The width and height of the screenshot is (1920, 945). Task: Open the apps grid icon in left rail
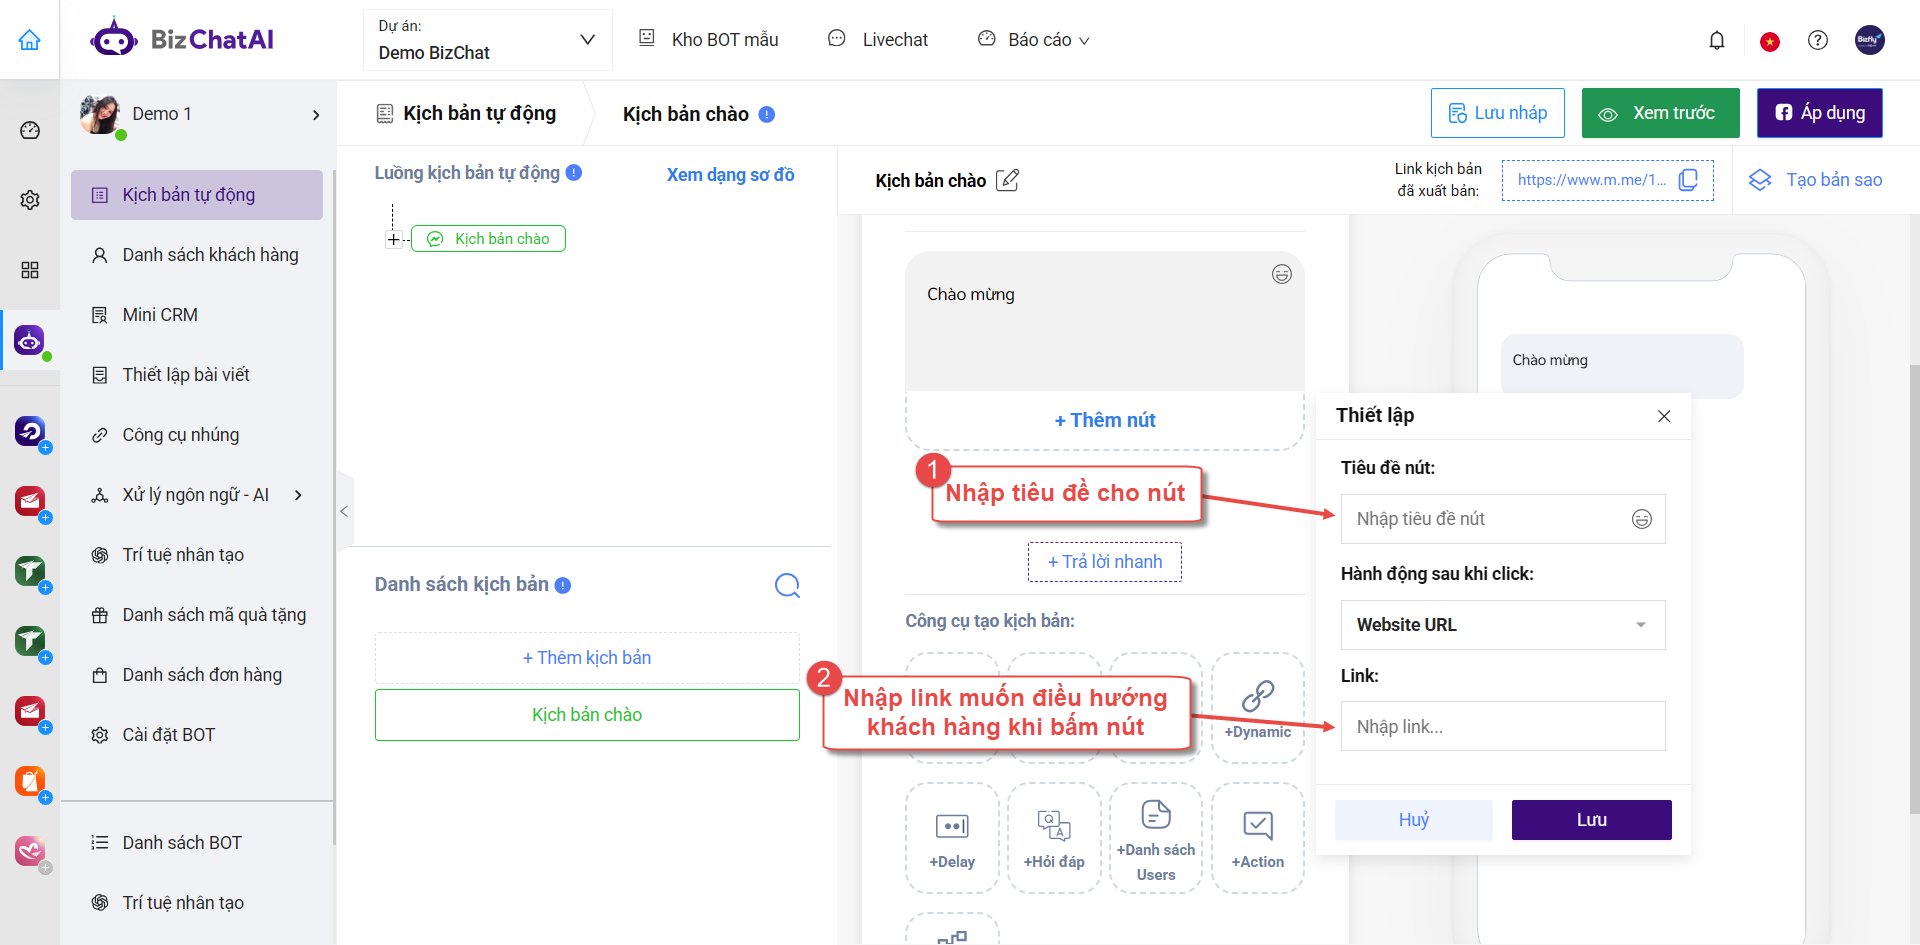30,270
